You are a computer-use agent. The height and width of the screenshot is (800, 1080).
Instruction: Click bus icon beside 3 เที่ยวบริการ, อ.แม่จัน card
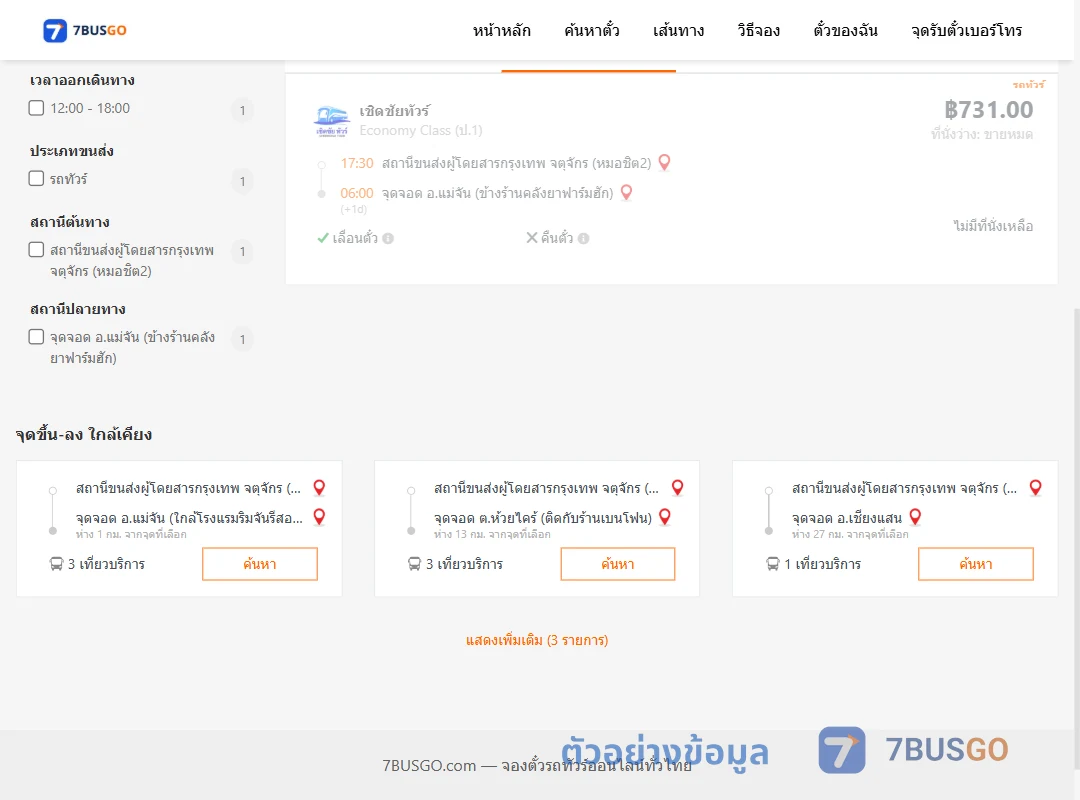pyautogui.click(x=56, y=564)
